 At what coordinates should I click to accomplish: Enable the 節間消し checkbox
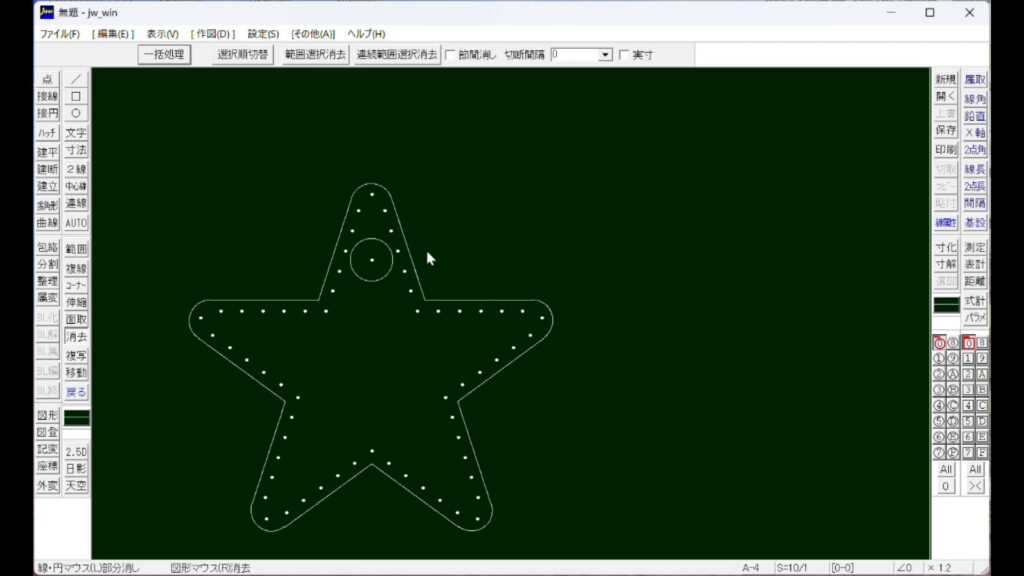[x=450, y=55]
